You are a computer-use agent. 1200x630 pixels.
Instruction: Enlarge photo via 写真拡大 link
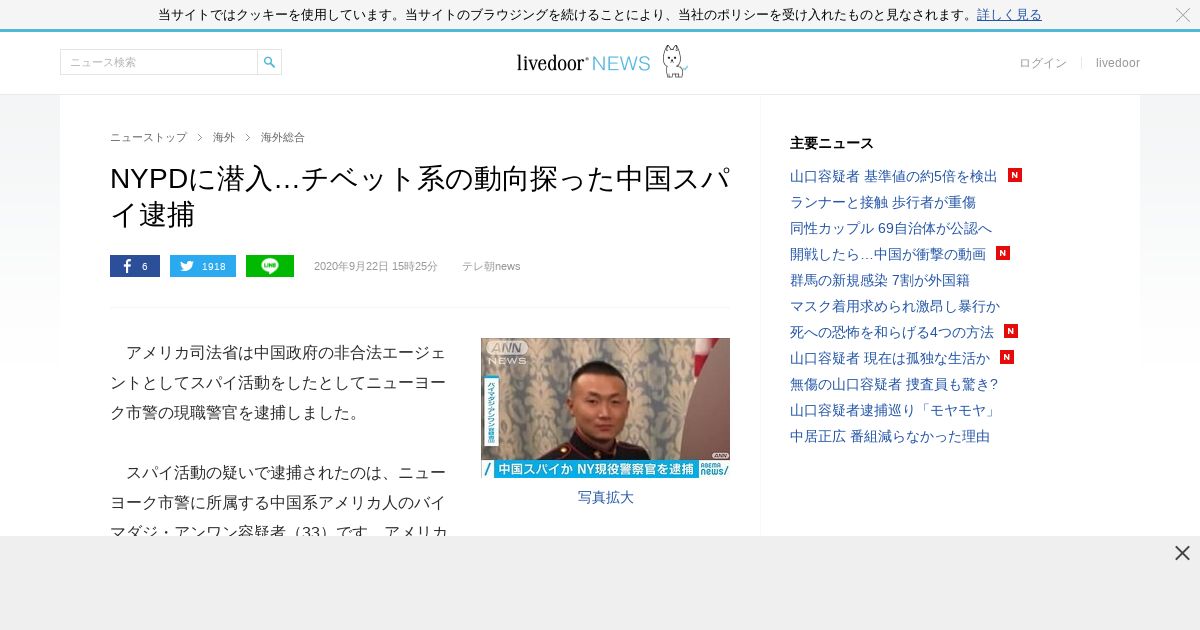click(x=605, y=497)
